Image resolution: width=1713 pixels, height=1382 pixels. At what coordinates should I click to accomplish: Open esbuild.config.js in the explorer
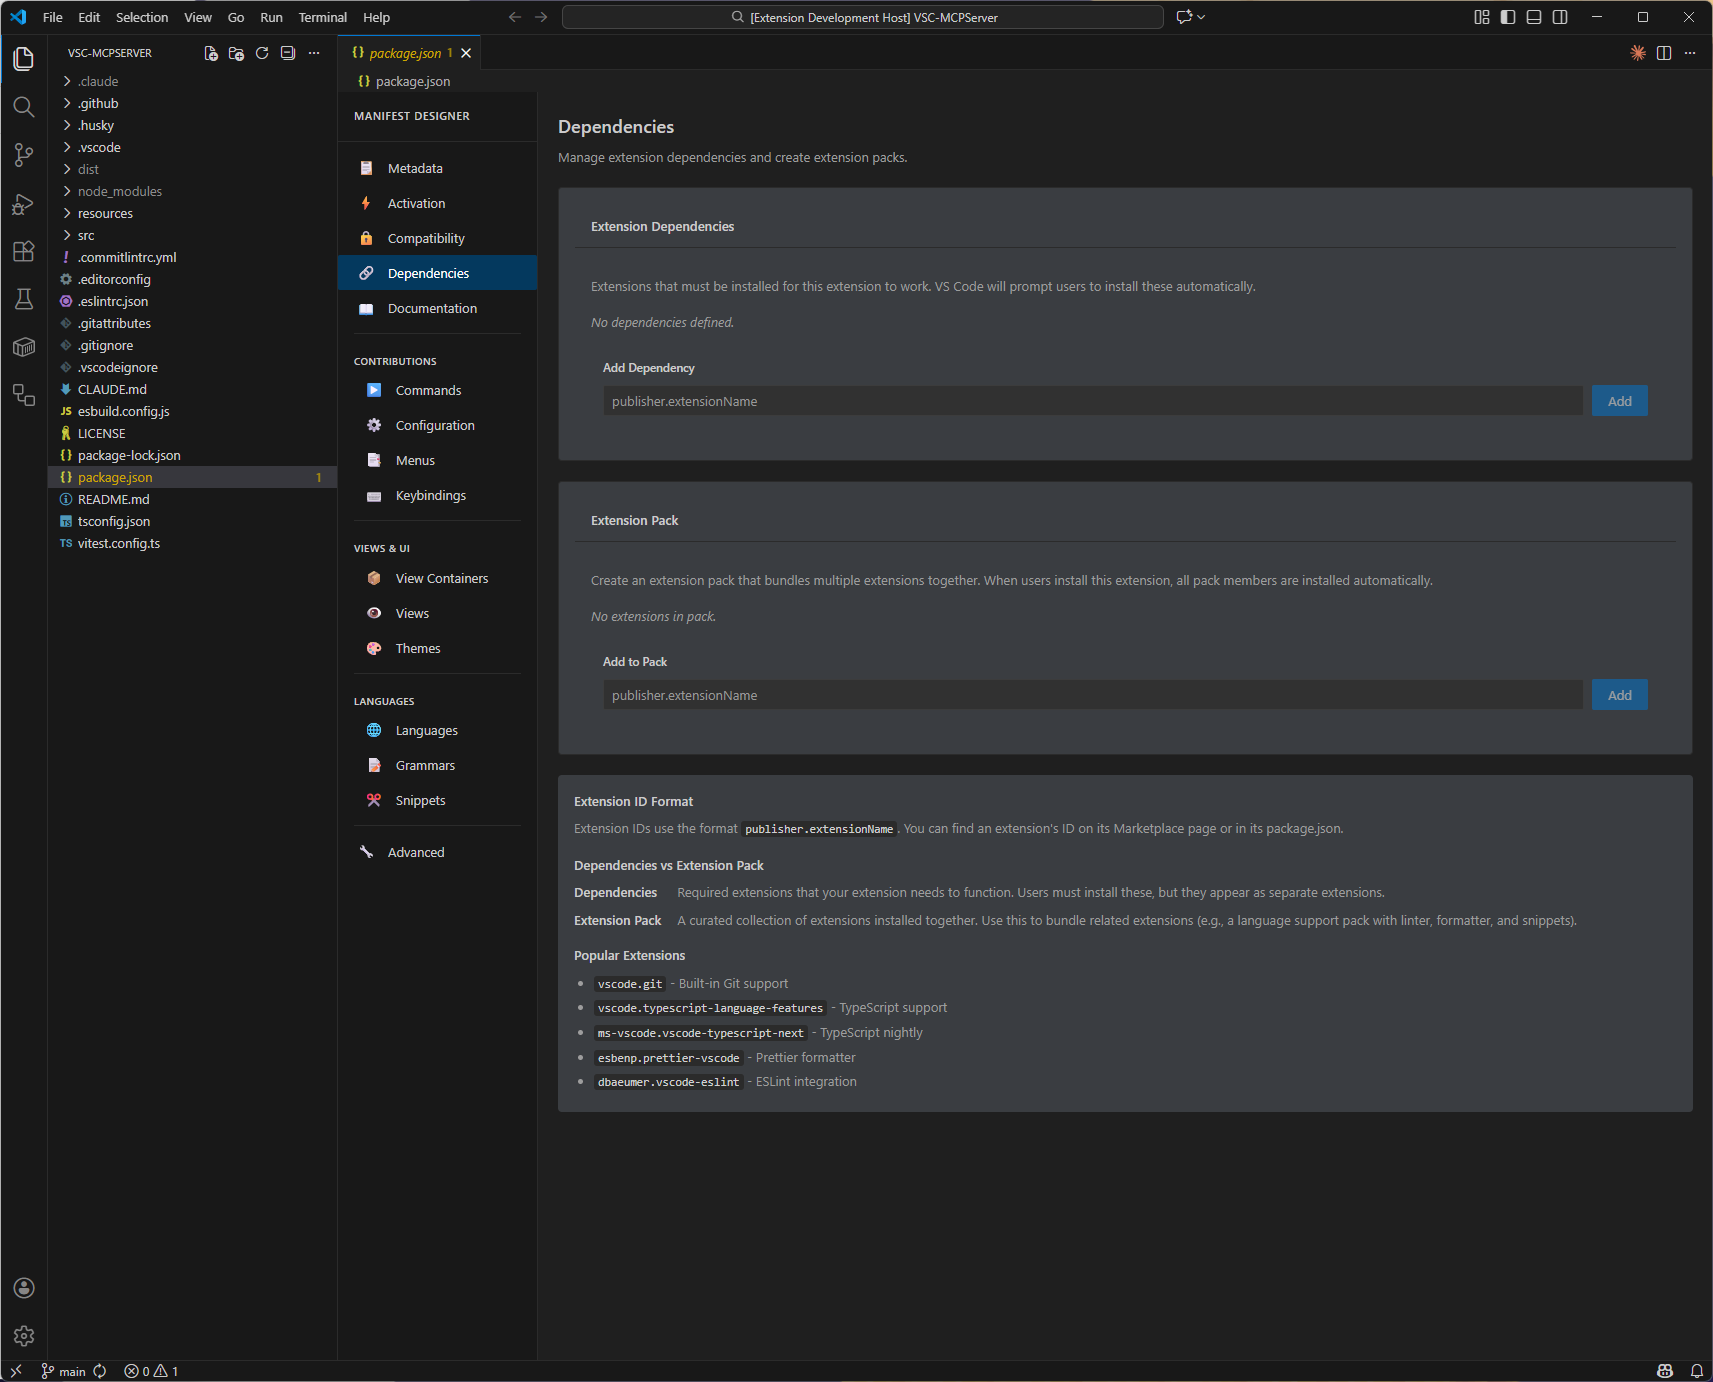(192, 411)
